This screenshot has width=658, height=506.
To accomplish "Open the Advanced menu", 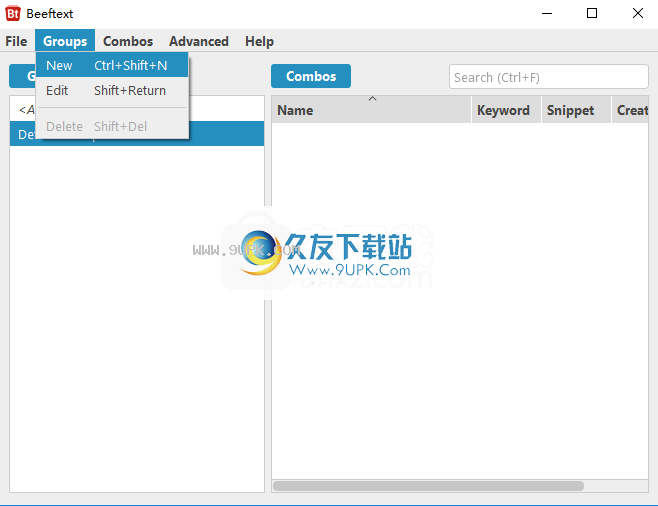I will 199,41.
